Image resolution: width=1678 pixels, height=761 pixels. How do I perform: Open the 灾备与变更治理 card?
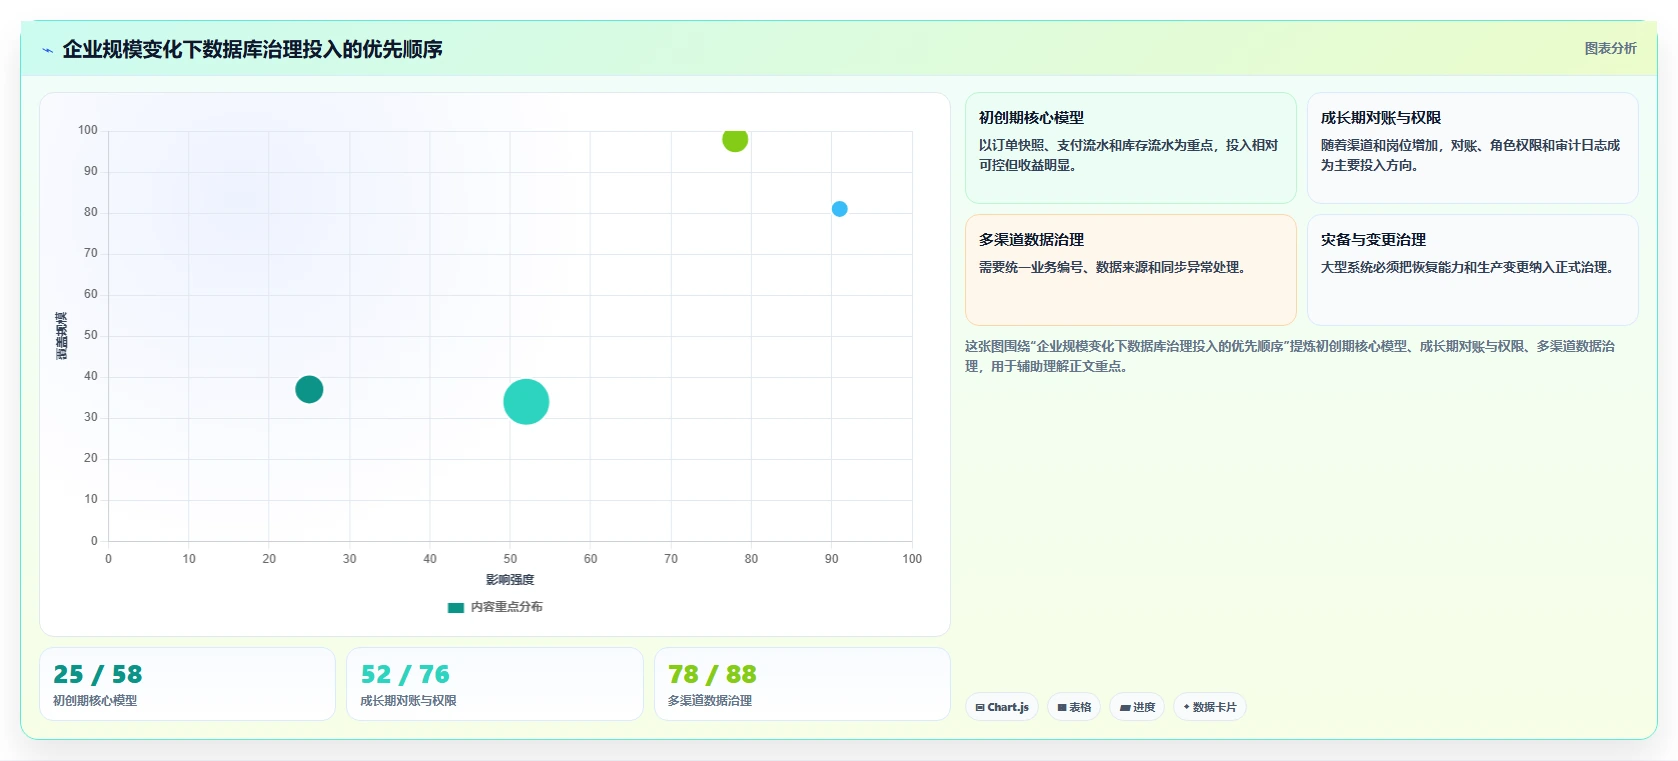point(1472,270)
